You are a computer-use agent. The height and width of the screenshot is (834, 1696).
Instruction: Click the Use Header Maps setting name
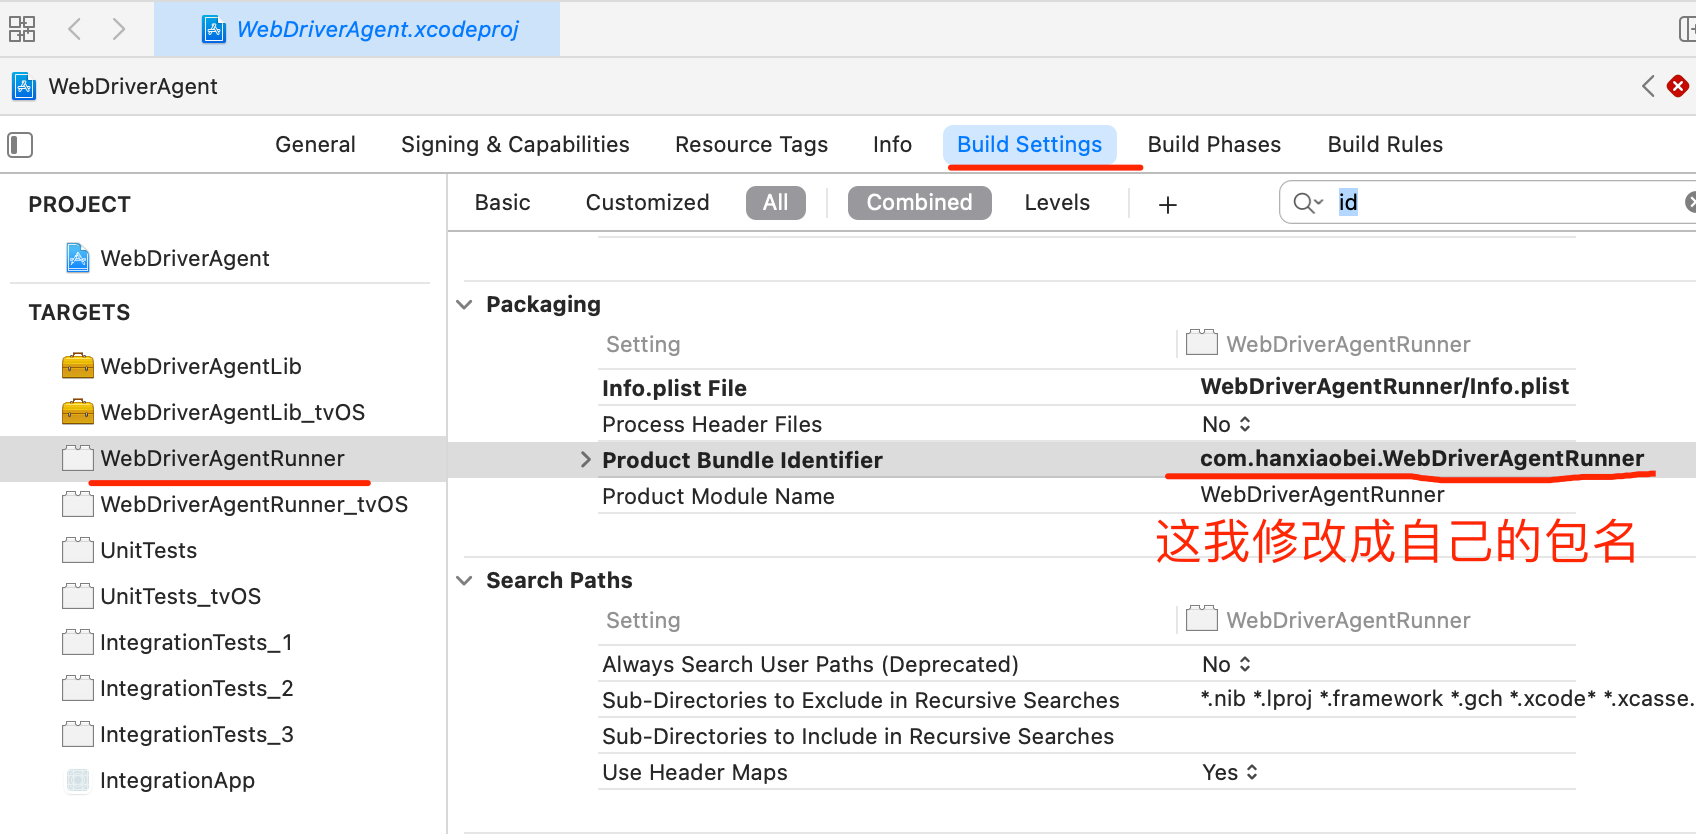click(x=695, y=773)
